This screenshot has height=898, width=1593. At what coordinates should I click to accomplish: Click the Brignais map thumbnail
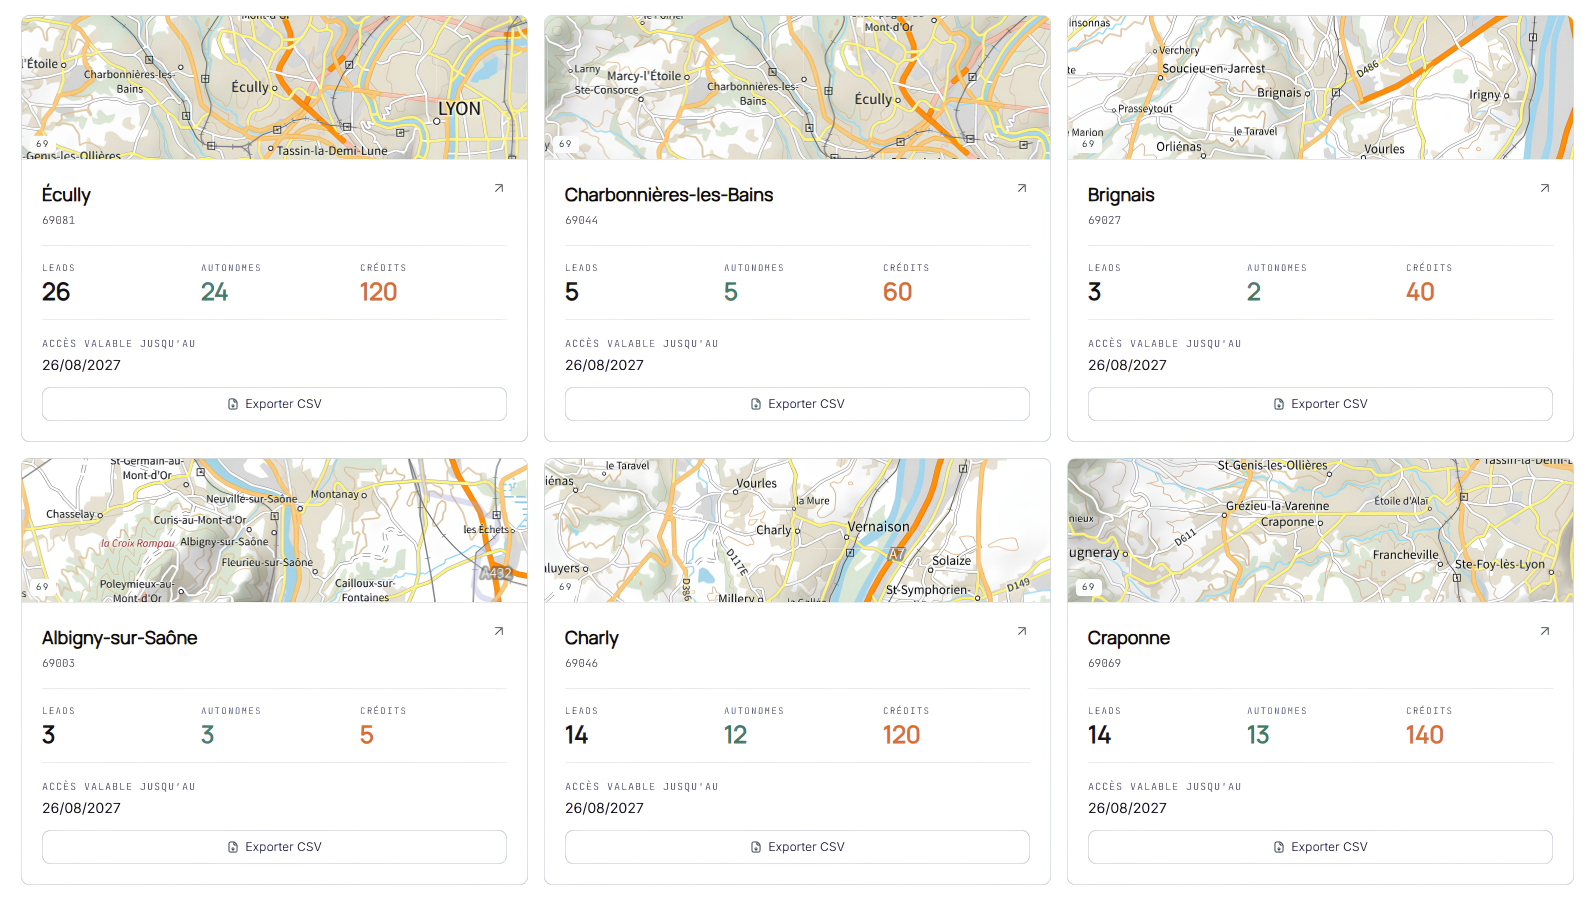(x=1320, y=87)
